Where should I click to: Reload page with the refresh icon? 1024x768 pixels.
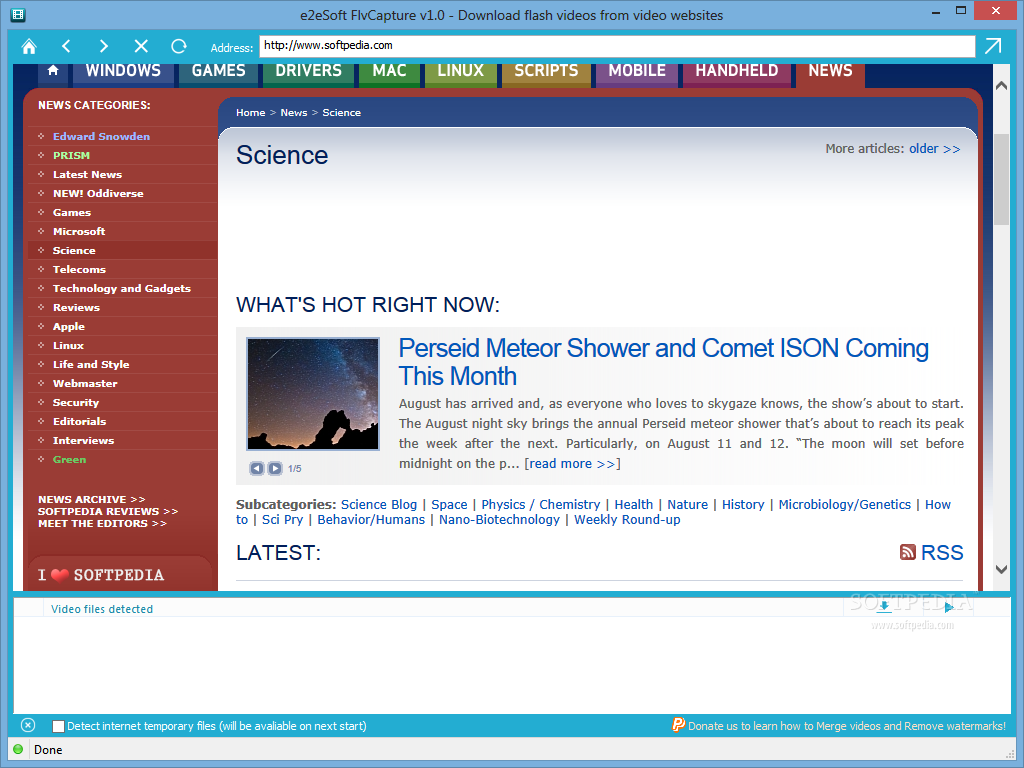[178, 46]
